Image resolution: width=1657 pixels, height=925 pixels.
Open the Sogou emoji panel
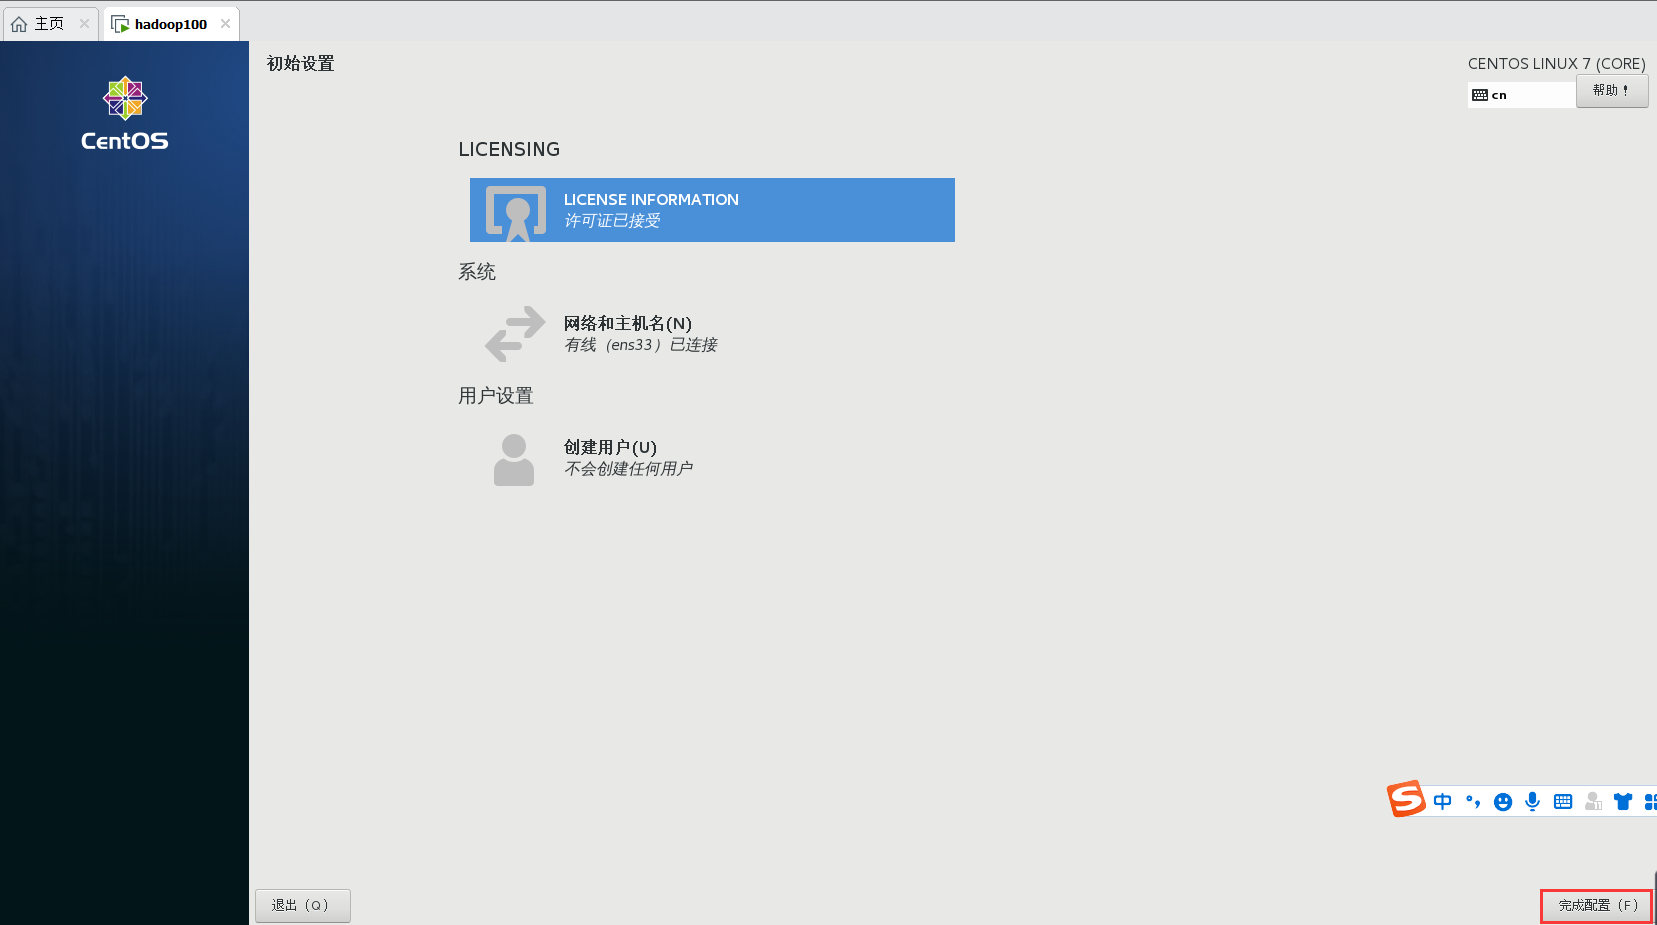[x=1503, y=802]
